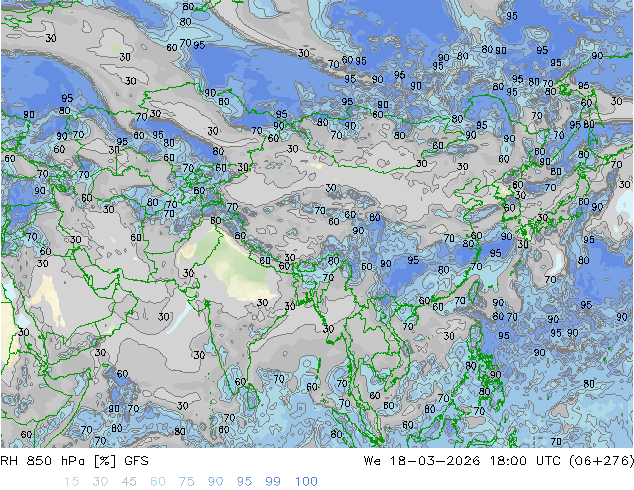Pick the 95 entry in the humidity legend
The height and width of the screenshot is (490, 634).
(244, 482)
